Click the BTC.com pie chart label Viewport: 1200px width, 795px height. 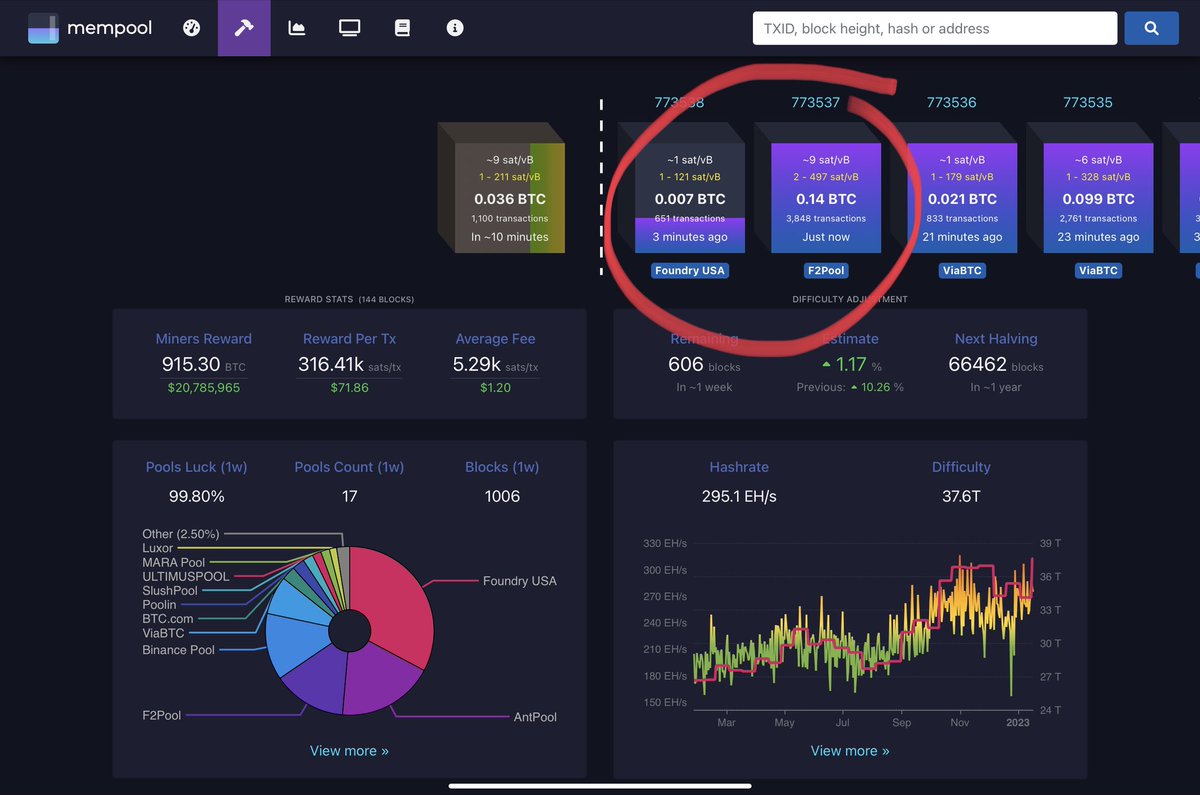point(168,619)
